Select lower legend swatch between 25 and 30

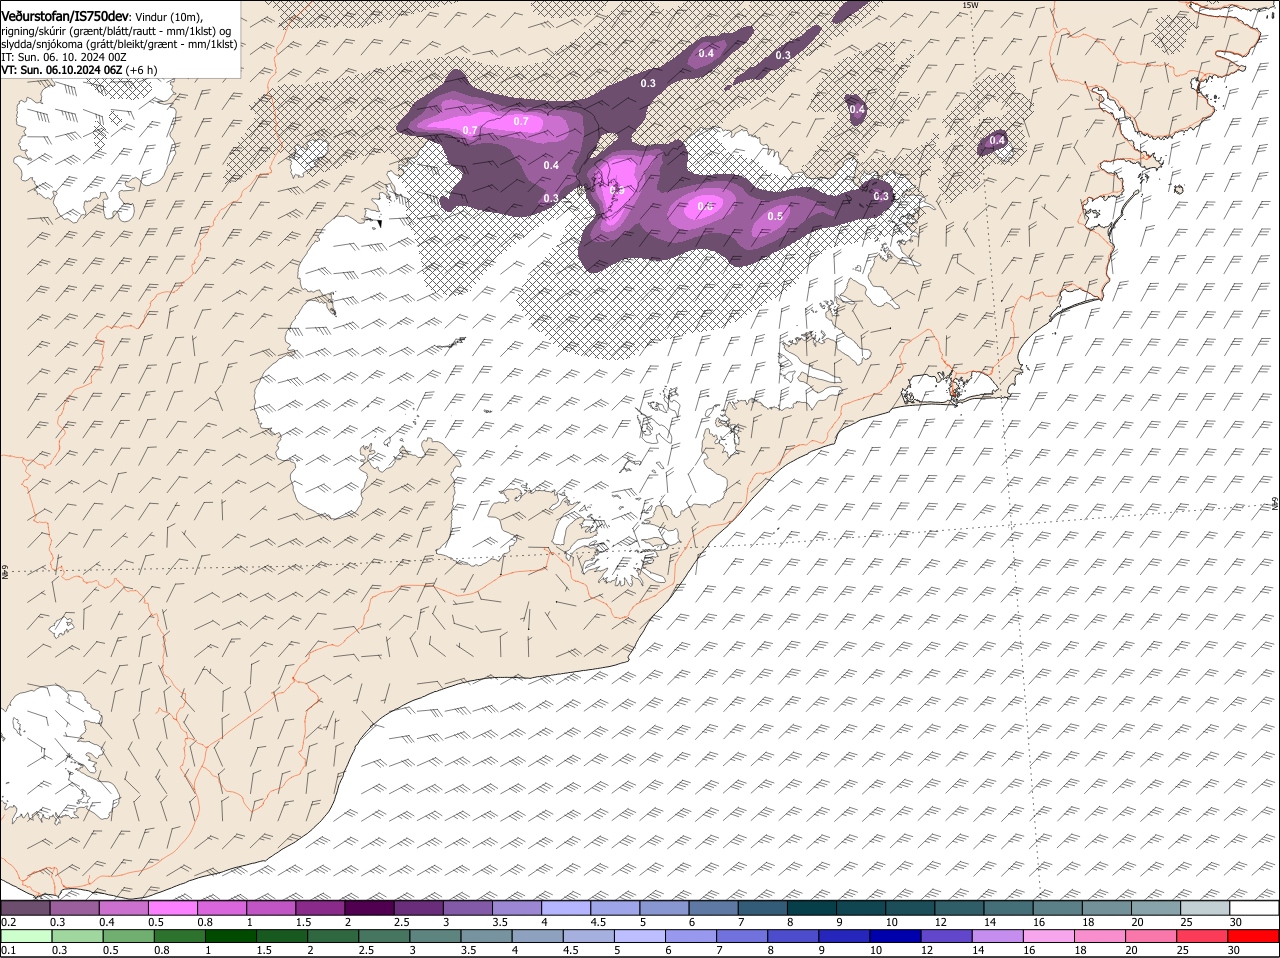(x=1201, y=937)
